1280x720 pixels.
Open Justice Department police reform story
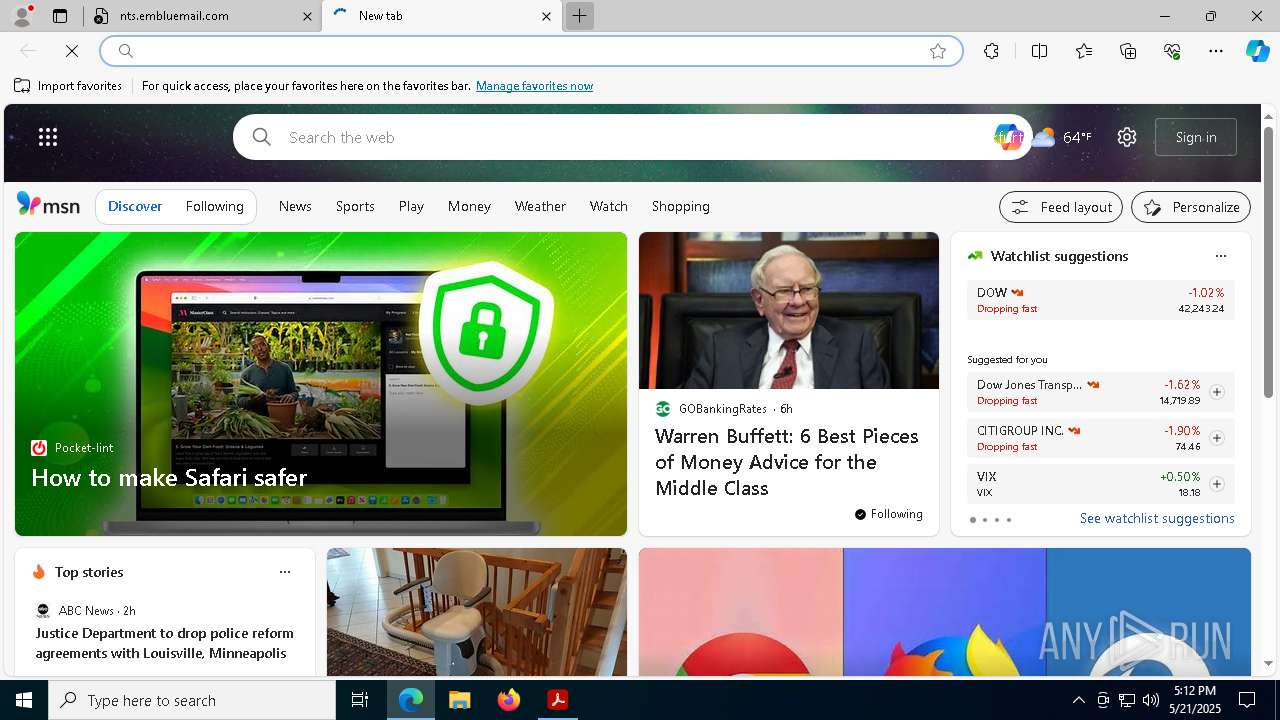(x=164, y=643)
